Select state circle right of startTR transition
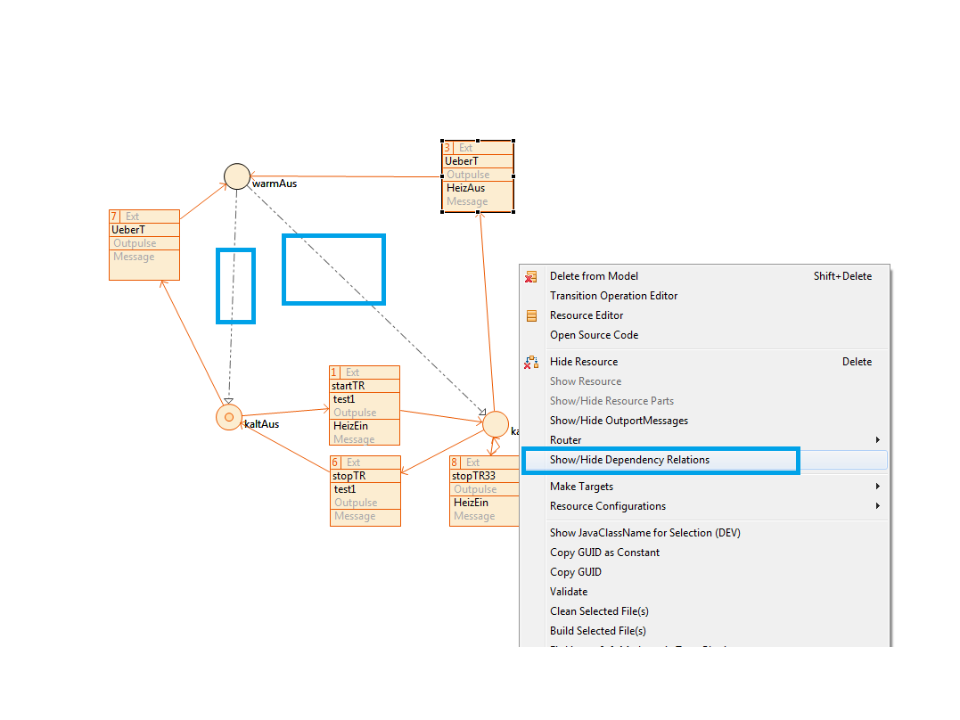 495,424
